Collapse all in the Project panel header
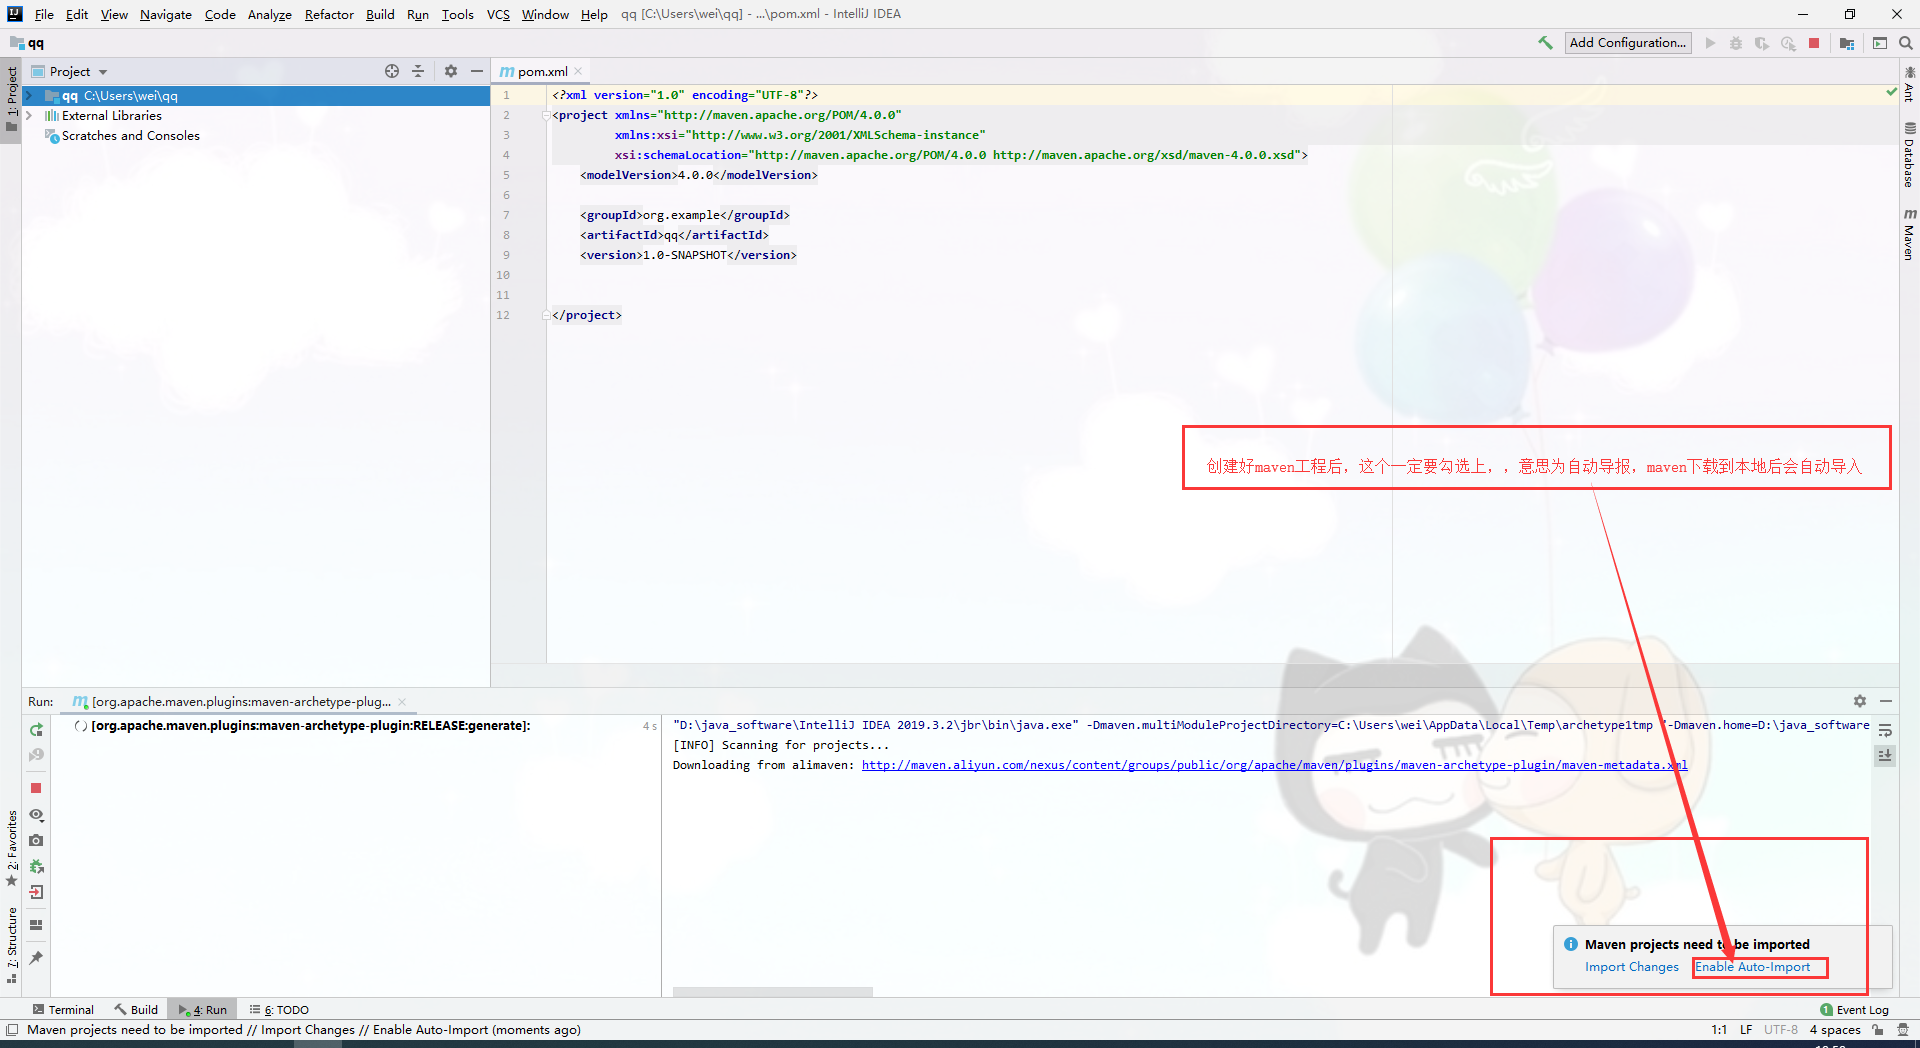 (x=418, y=71)
